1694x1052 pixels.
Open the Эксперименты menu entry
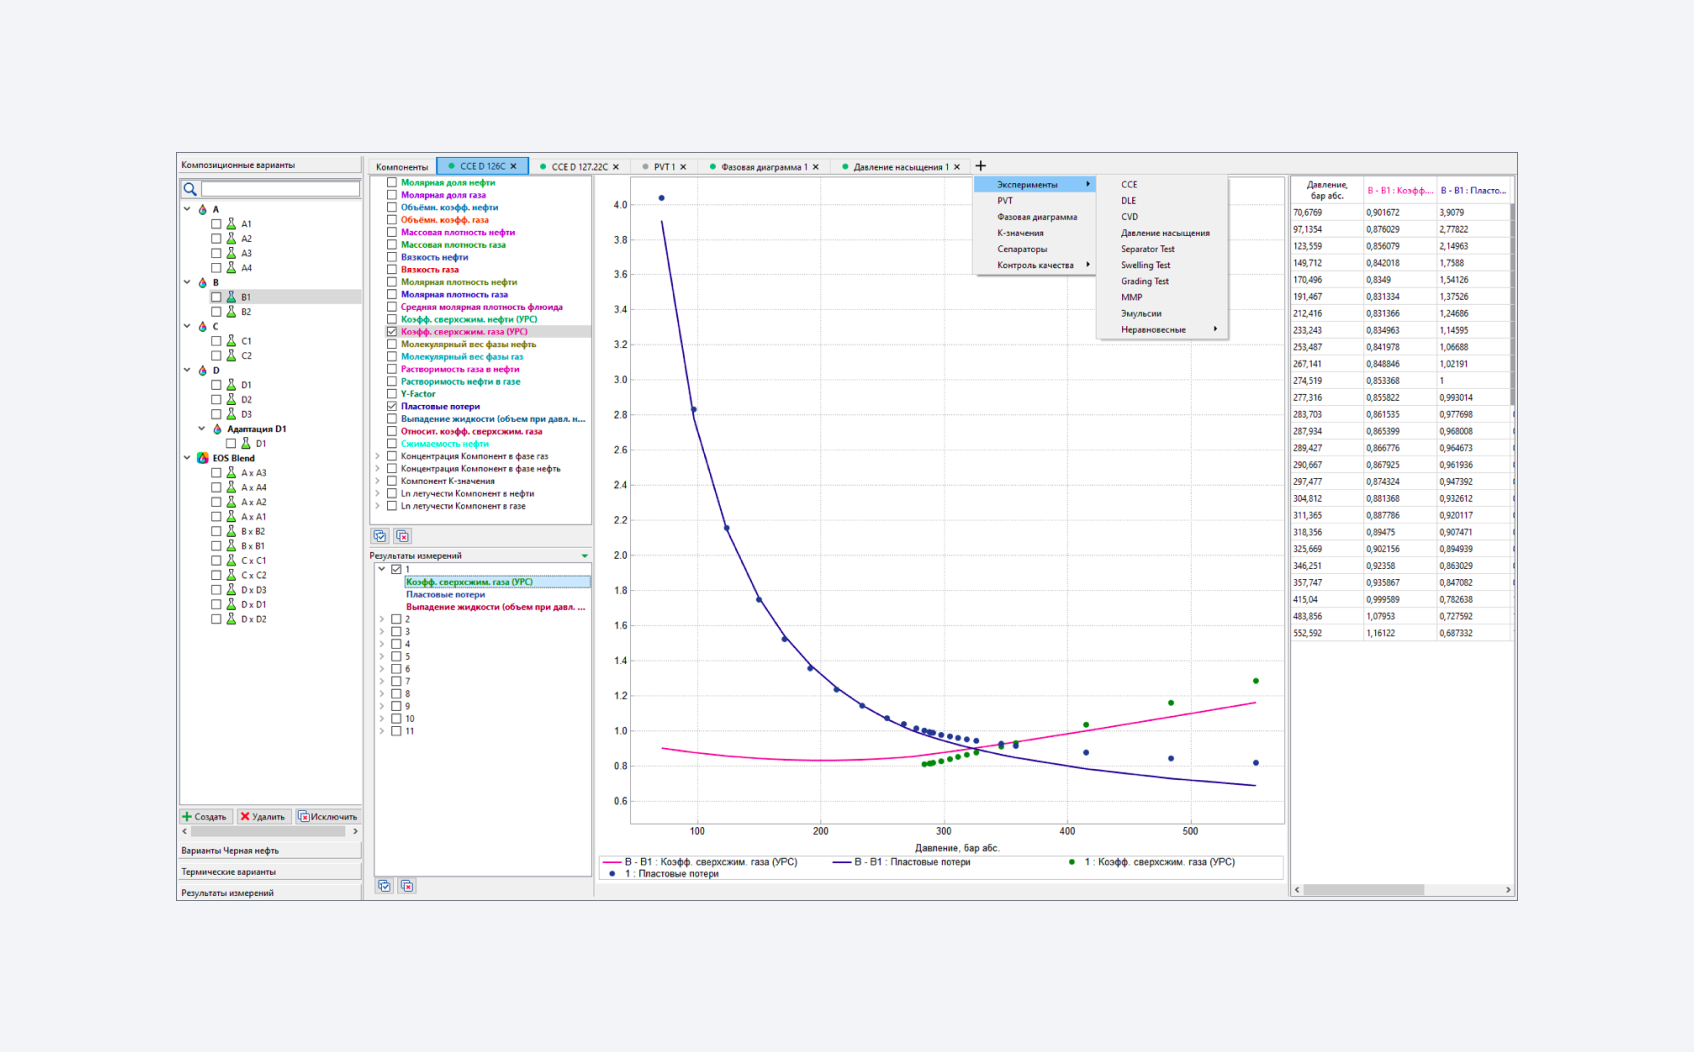pos(1035,185)
